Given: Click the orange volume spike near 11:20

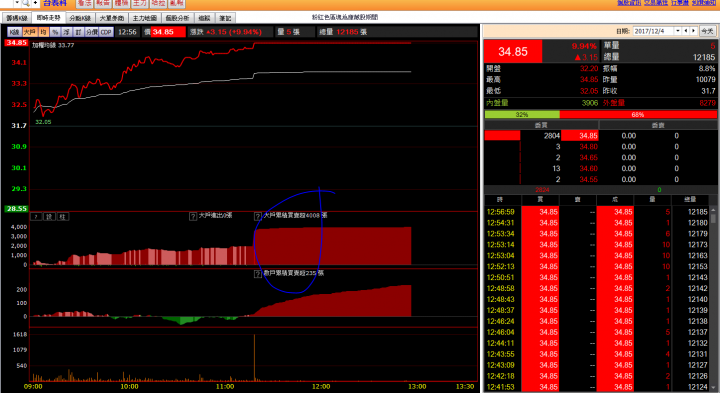Looking at the screenshot, I should point(254,358).
